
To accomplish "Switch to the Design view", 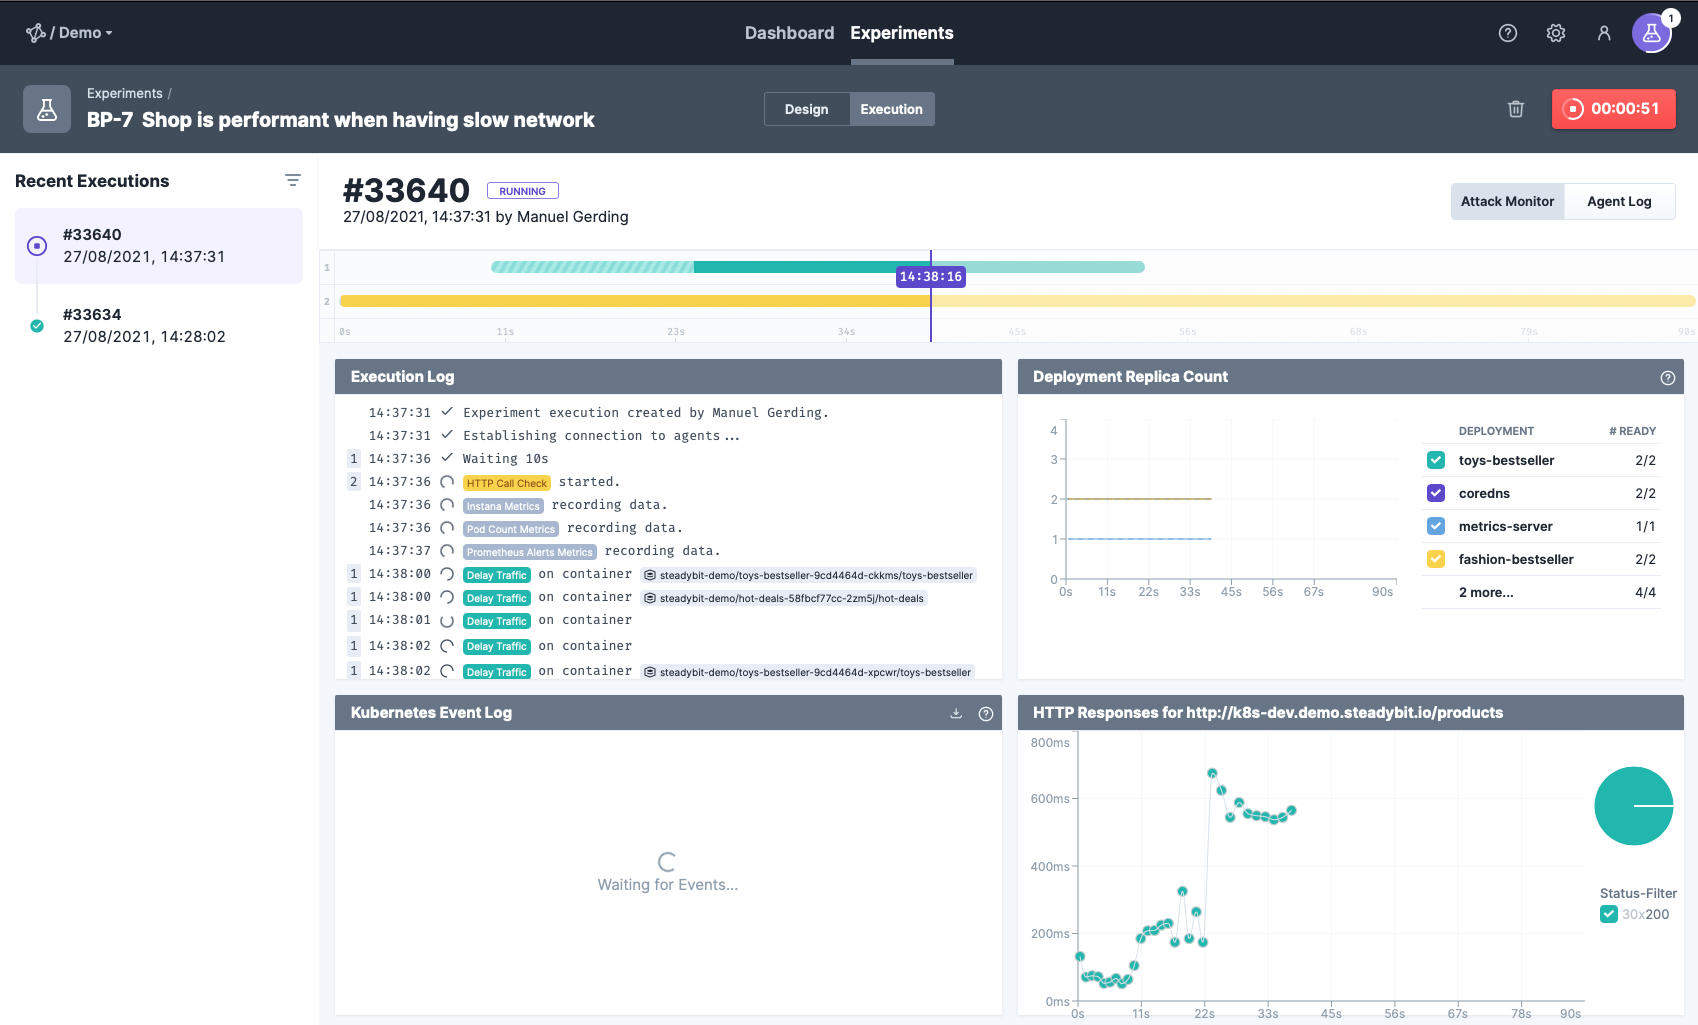I will [x=806, y=109].
